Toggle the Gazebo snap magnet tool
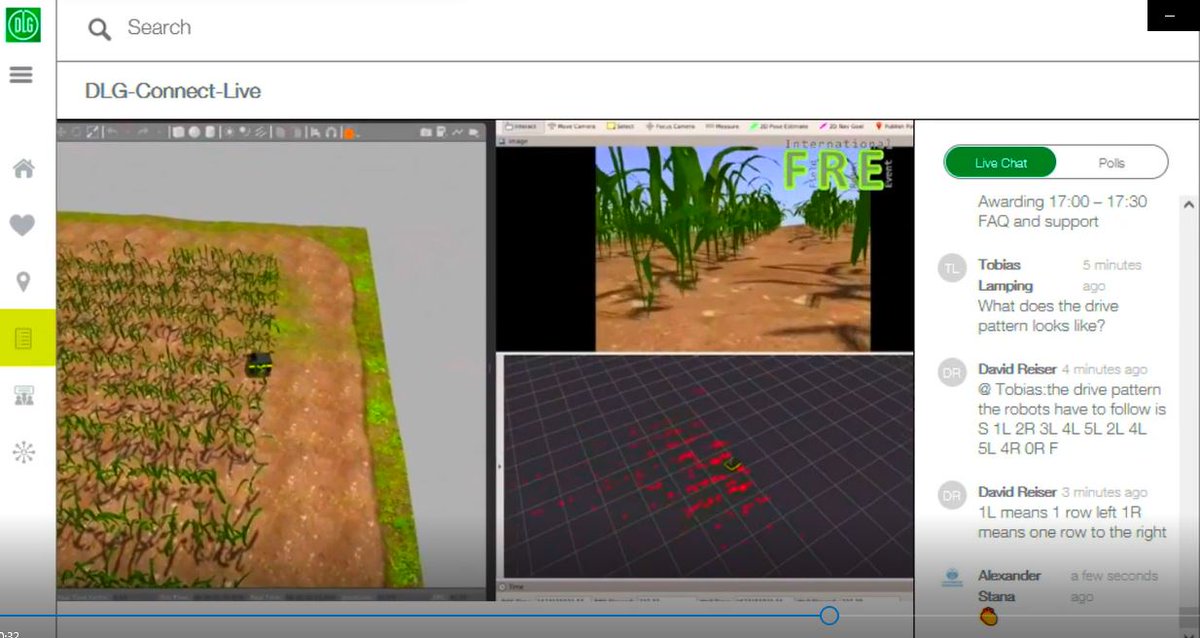 coord(332,132)
